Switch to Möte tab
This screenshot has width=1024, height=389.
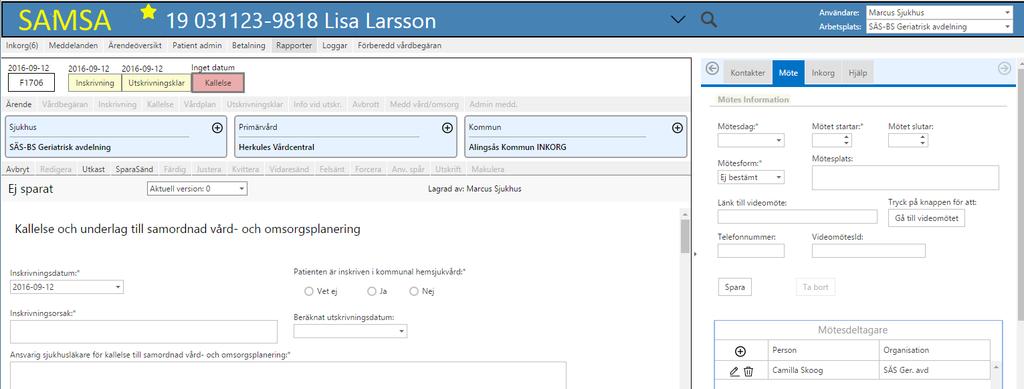pos(788,73)
